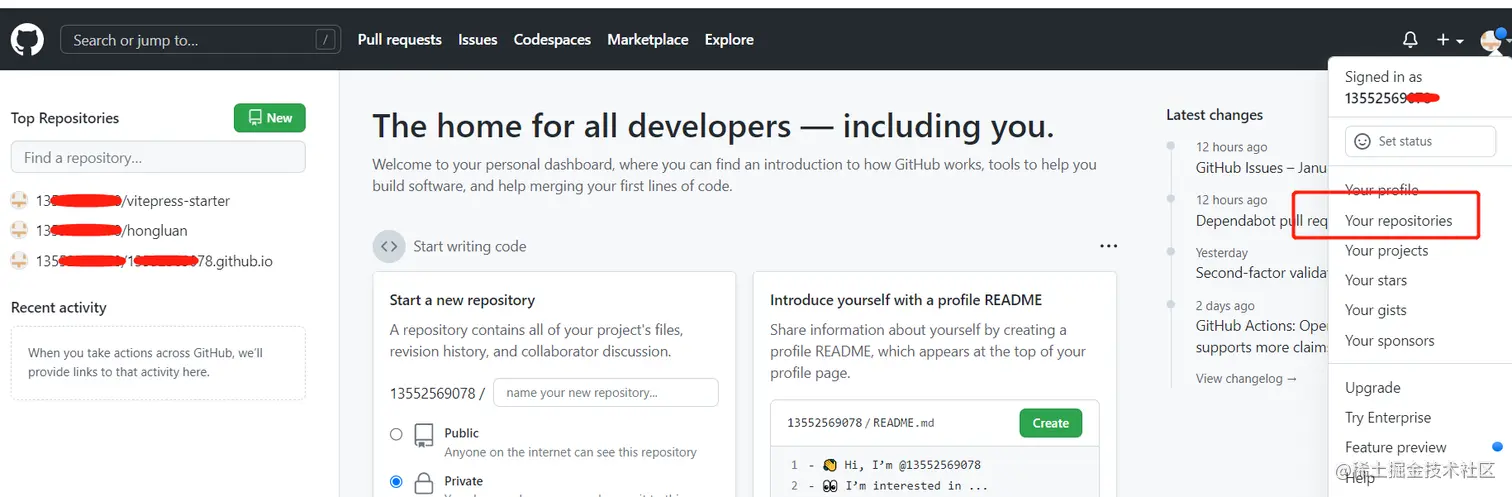Image resolution: width=1512 pixels, height=497 pixels.
Task: Click the Find a repository input field
Action: pyautogui.click(x=158, y=157)
